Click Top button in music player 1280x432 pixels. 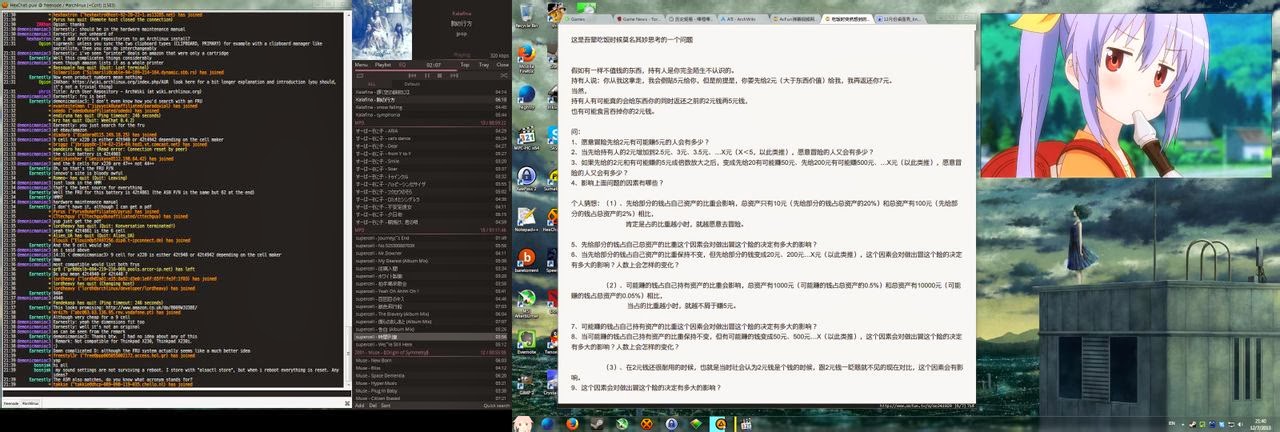[465, 64]
